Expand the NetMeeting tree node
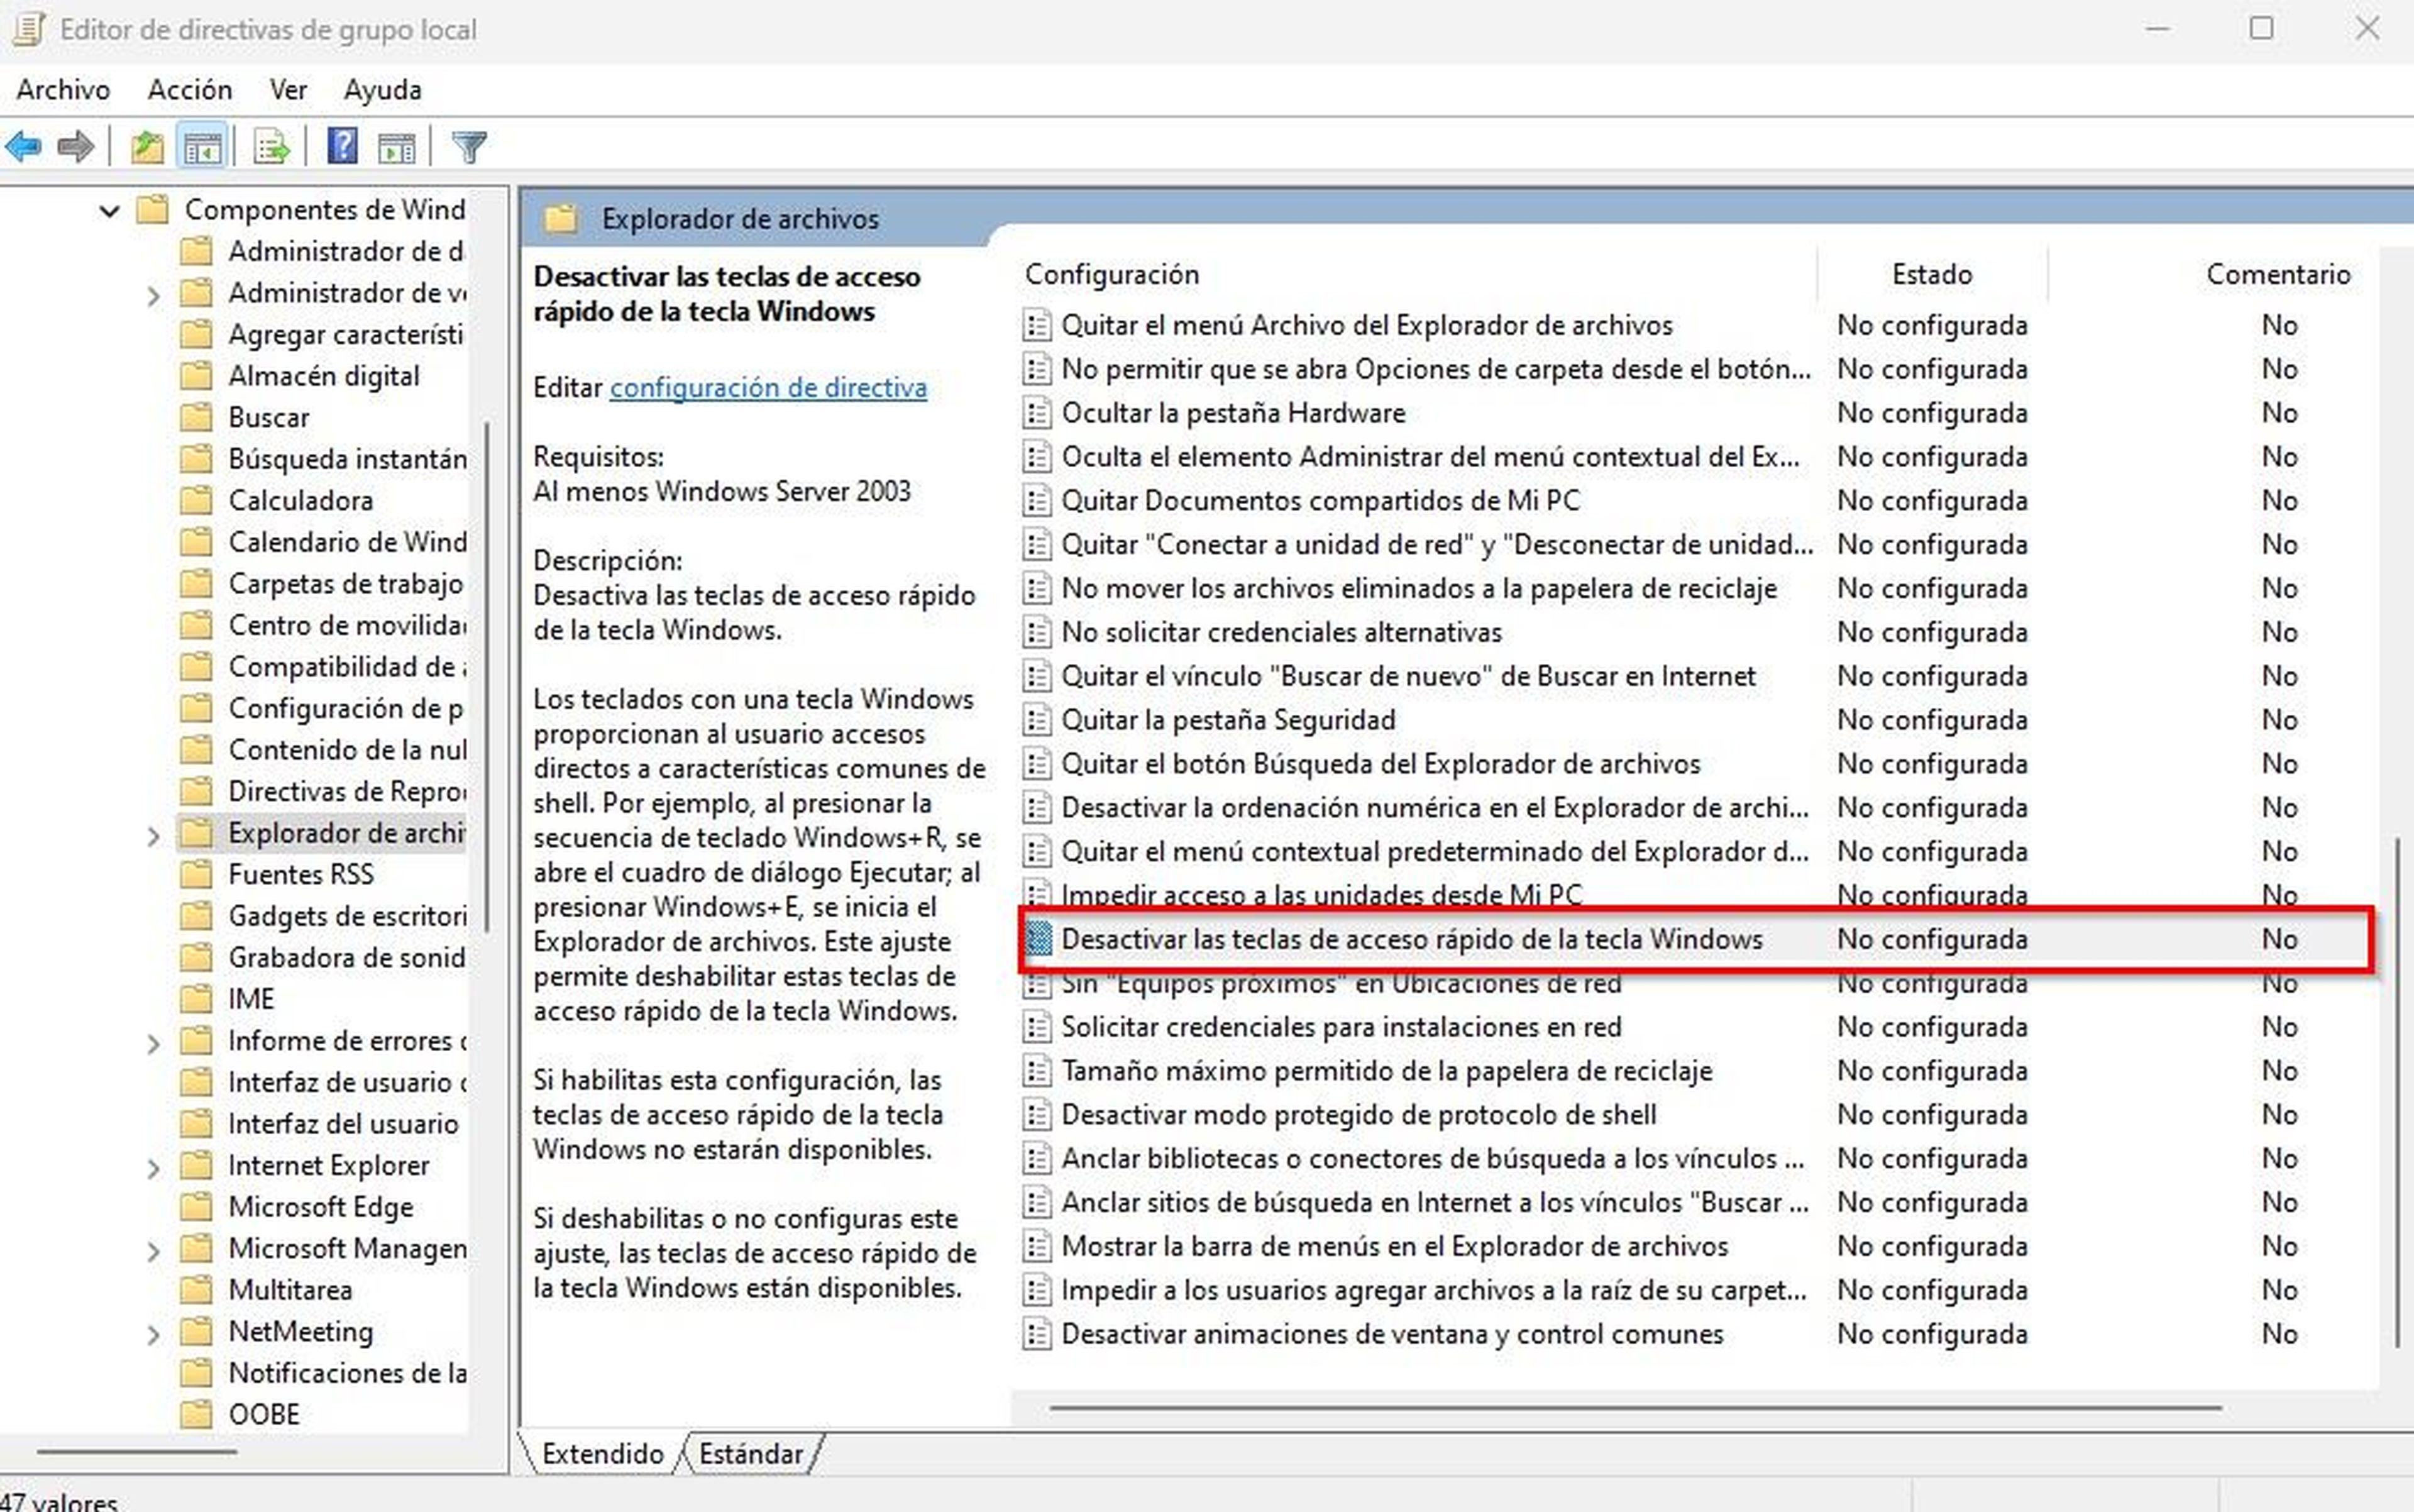The width and height of the screenshot is (2414, 1512). 153,1334
